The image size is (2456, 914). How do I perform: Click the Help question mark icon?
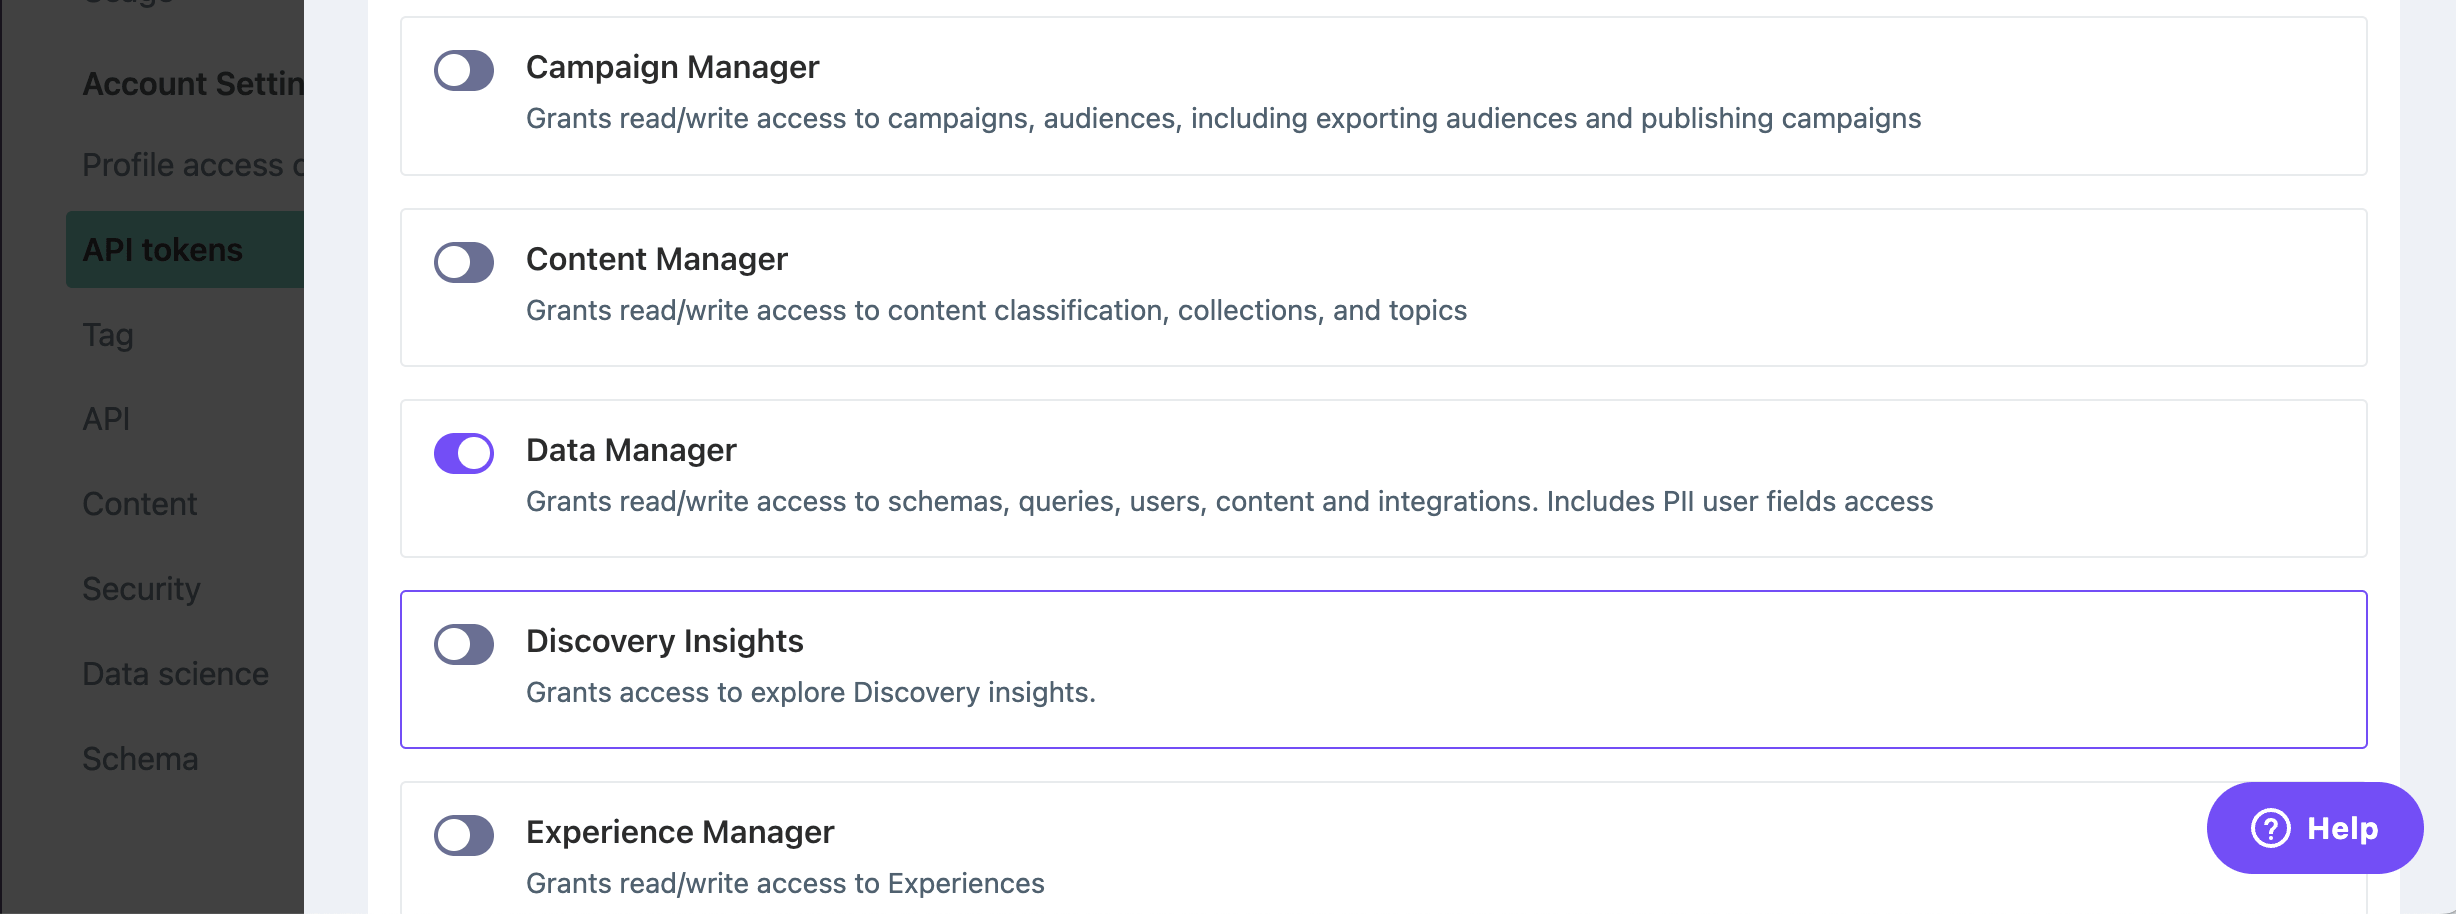(2271, 829)
